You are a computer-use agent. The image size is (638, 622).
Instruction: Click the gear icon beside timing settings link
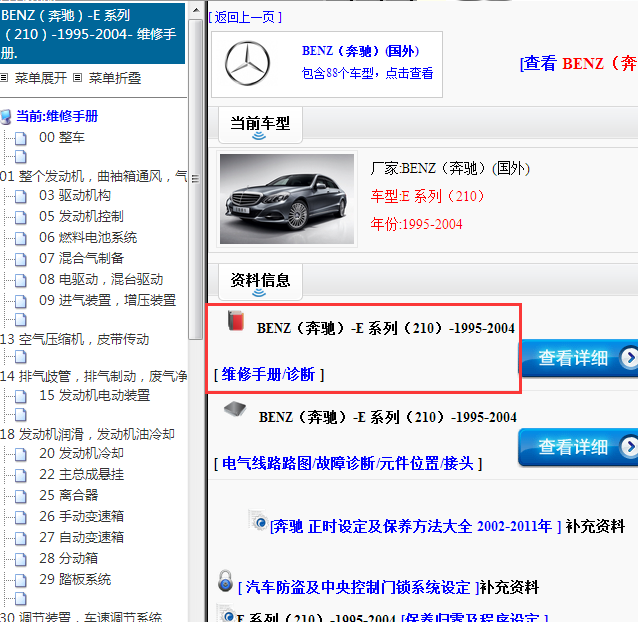click(259, 521)
